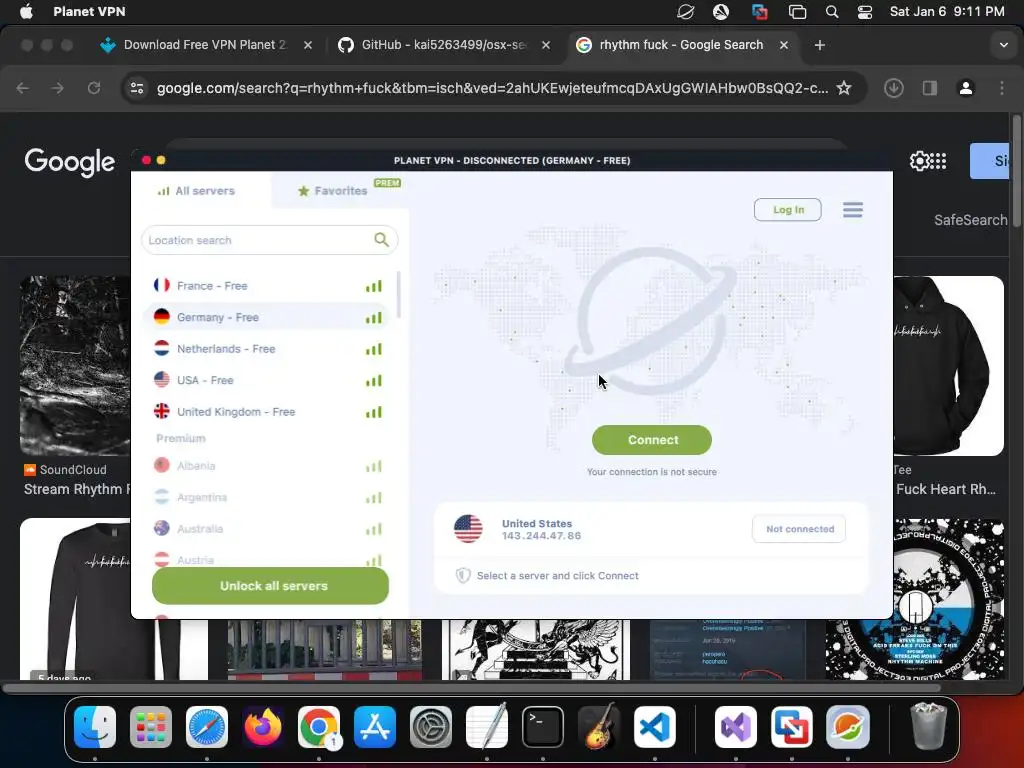Click Chrome back navigation arrow

coord(23,88)
